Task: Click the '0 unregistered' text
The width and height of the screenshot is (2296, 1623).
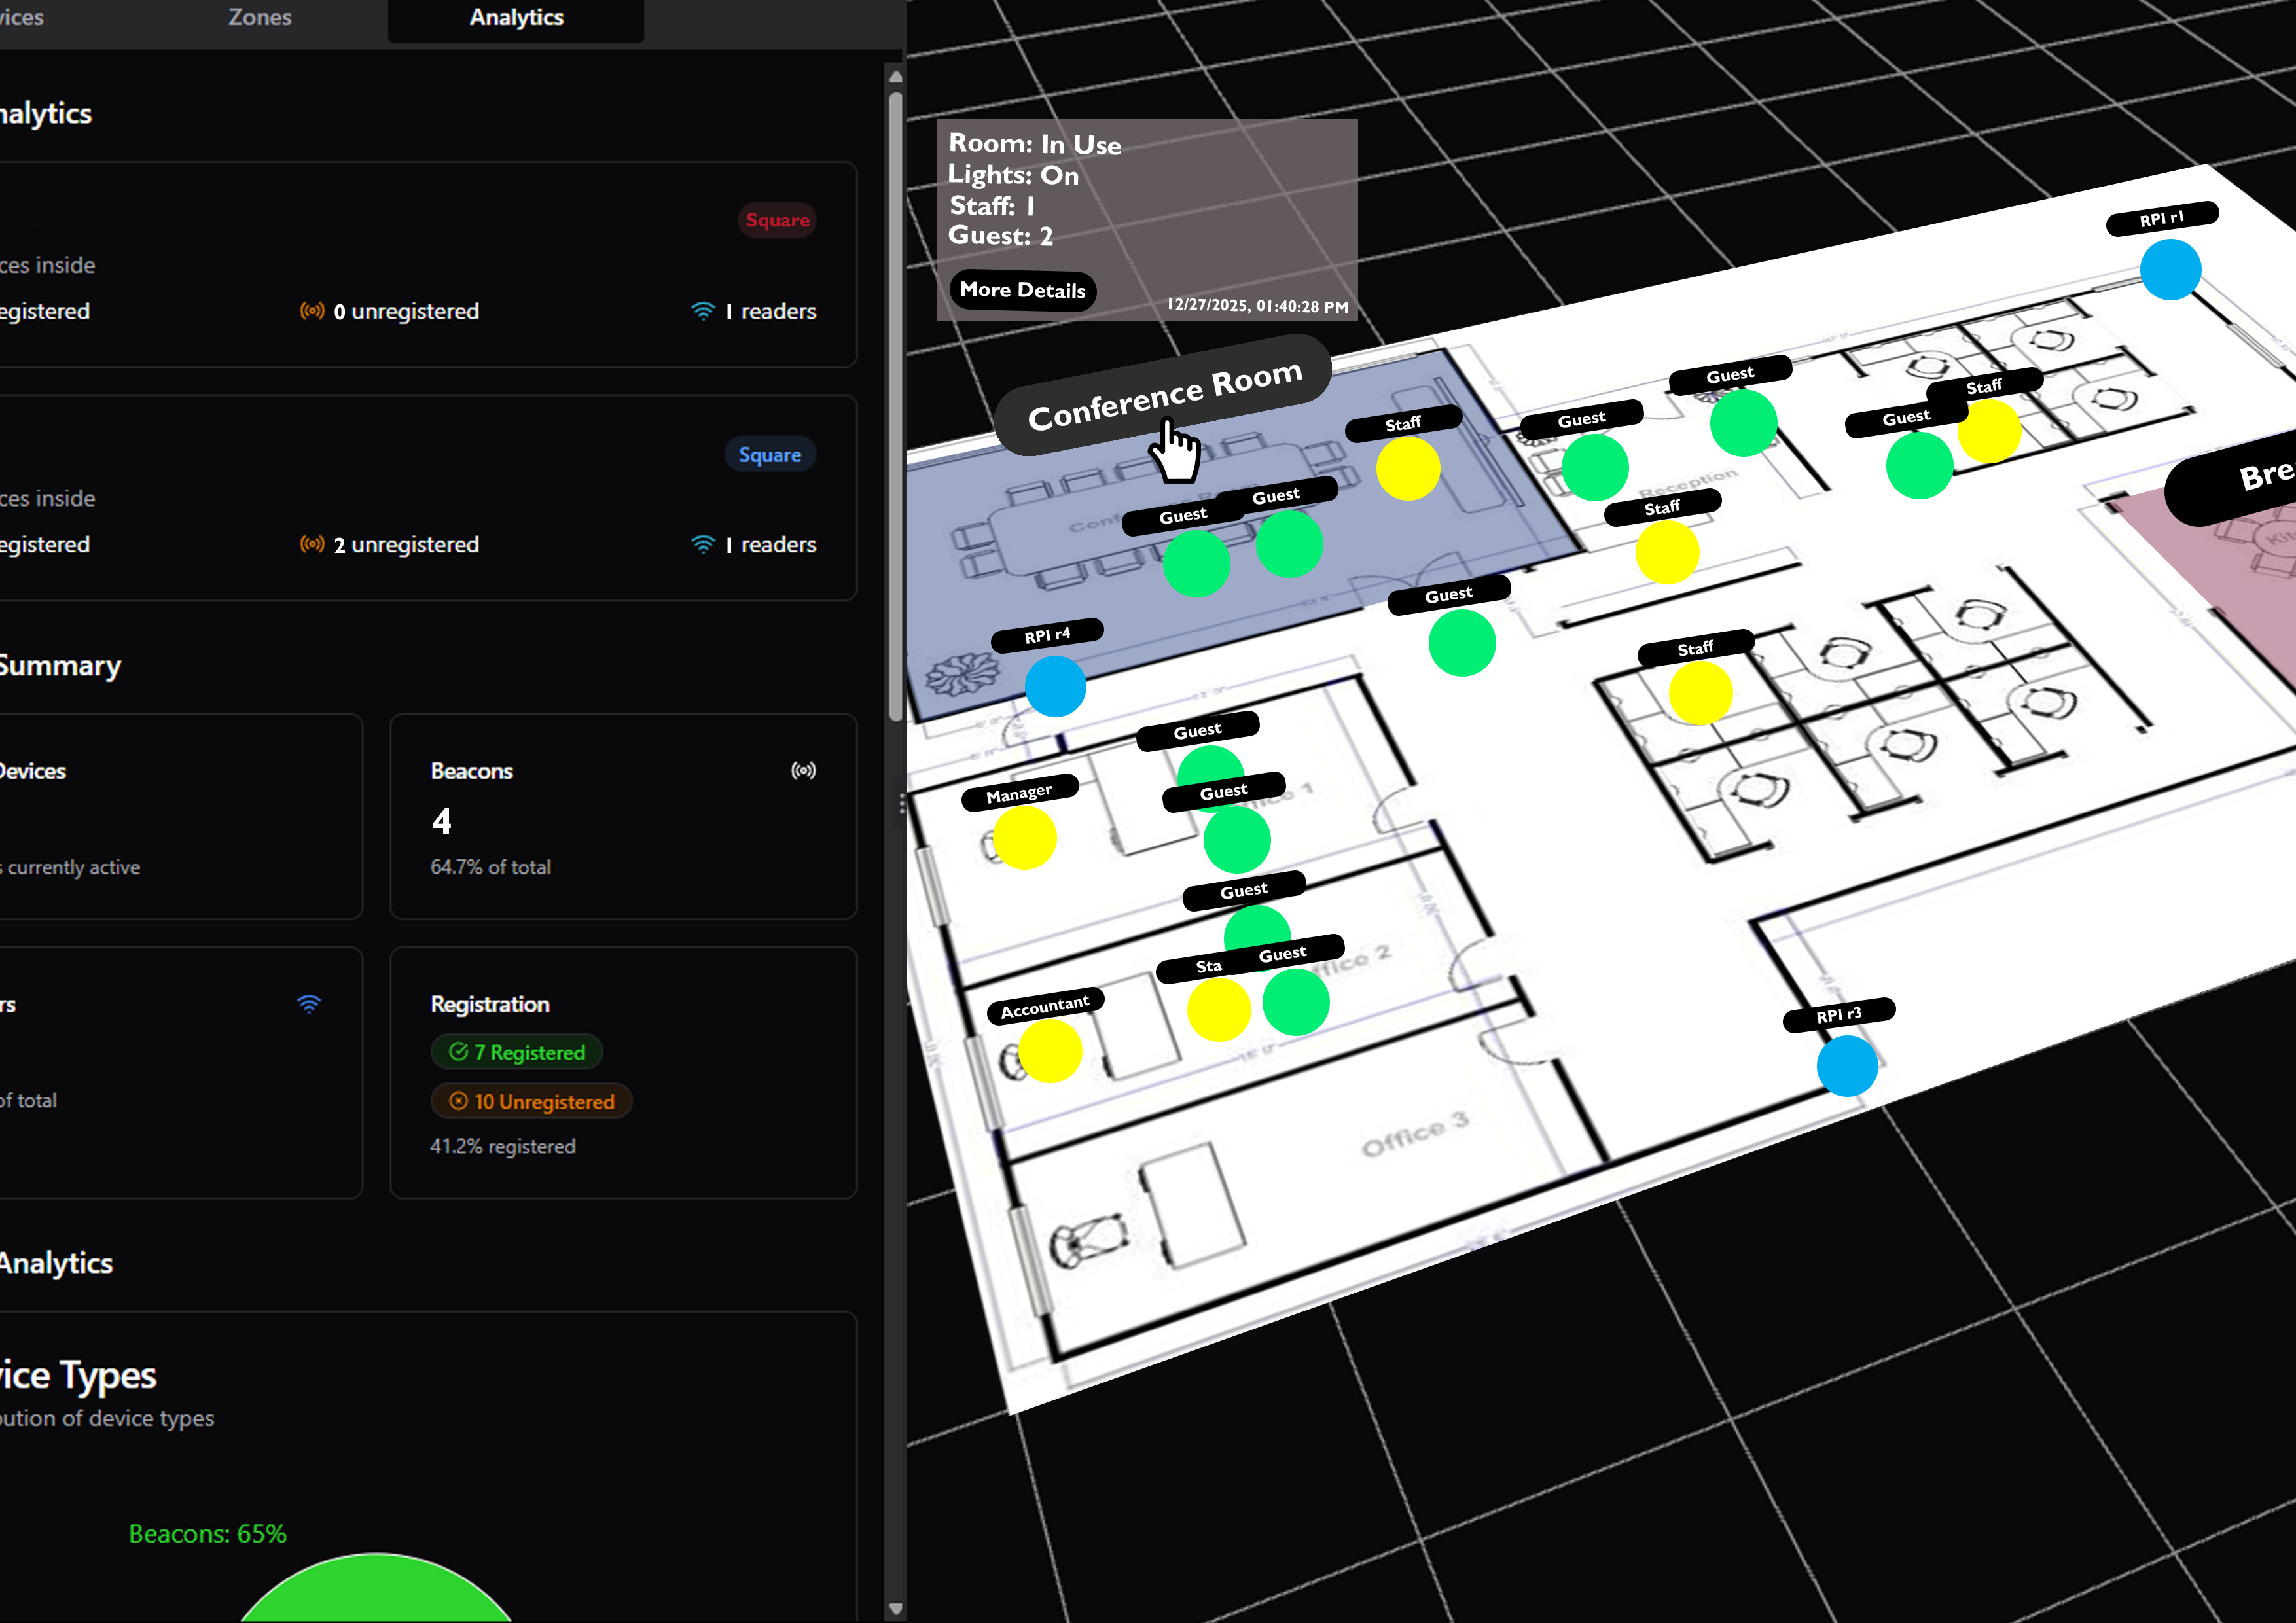Action: tap(406, 311)
